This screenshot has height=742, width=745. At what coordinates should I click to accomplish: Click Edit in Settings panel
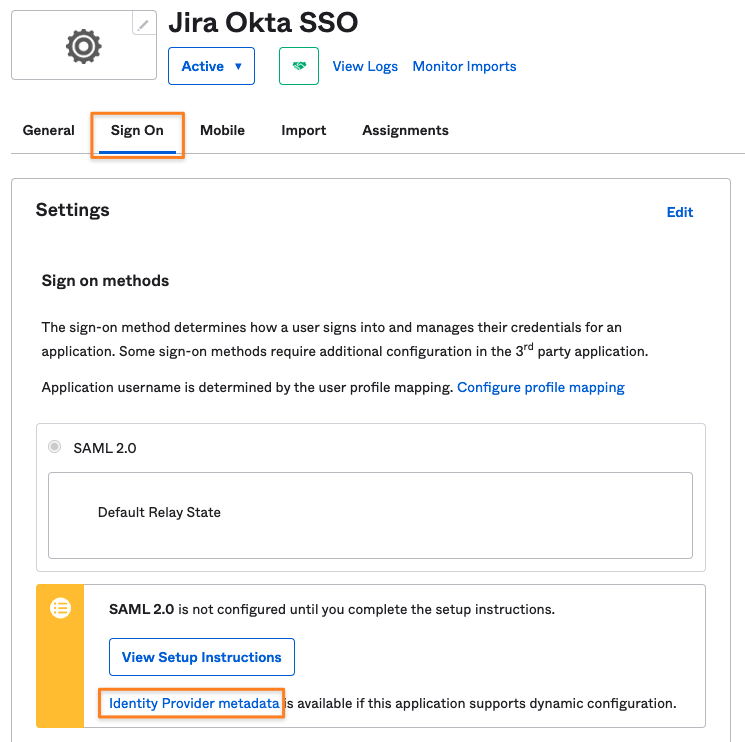(679, 212)
